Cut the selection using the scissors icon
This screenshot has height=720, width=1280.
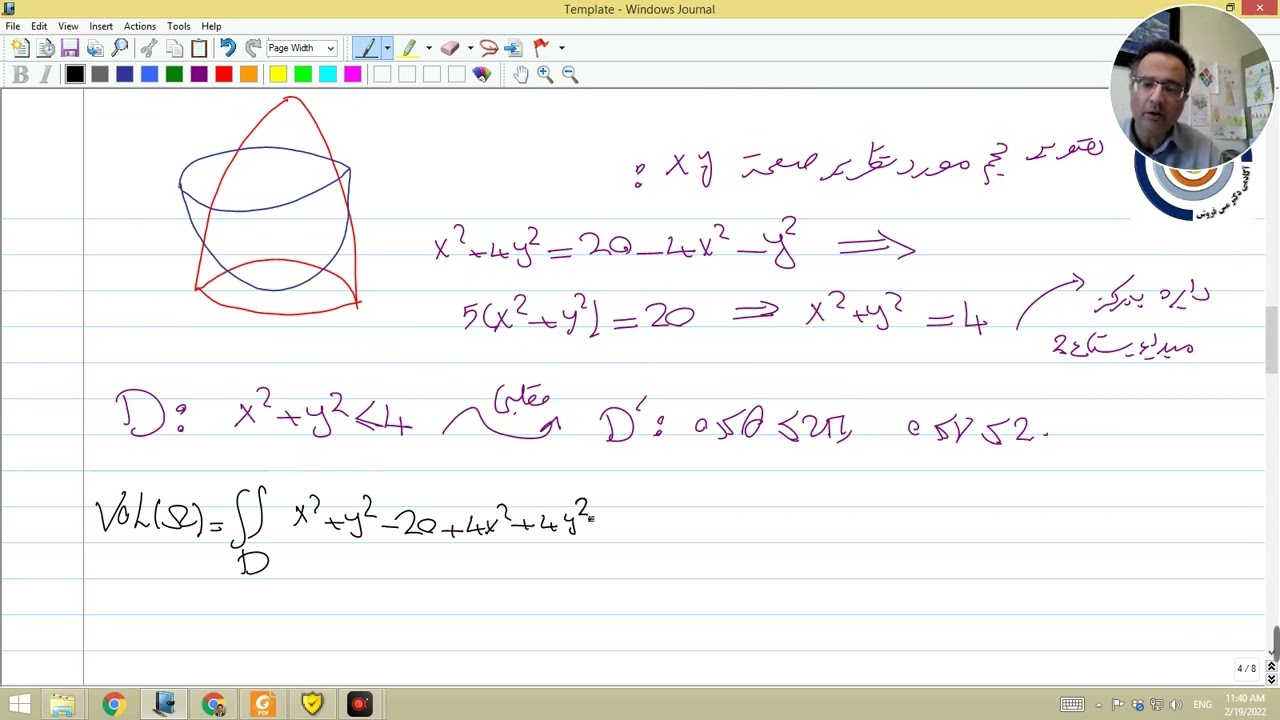click(x=149, y=48)
